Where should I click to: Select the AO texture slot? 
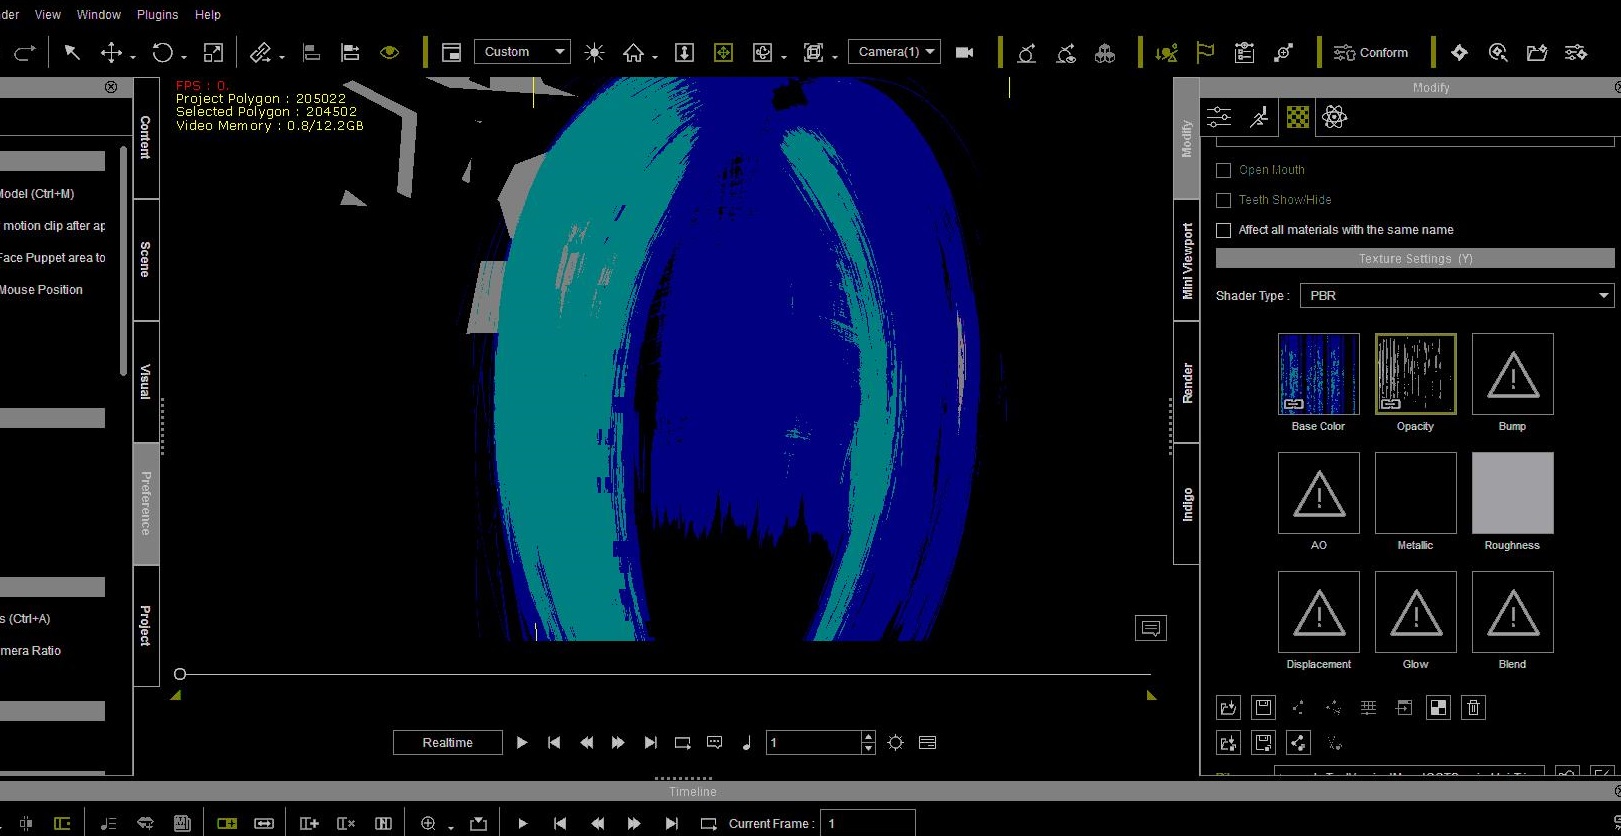click(1319, 493)
